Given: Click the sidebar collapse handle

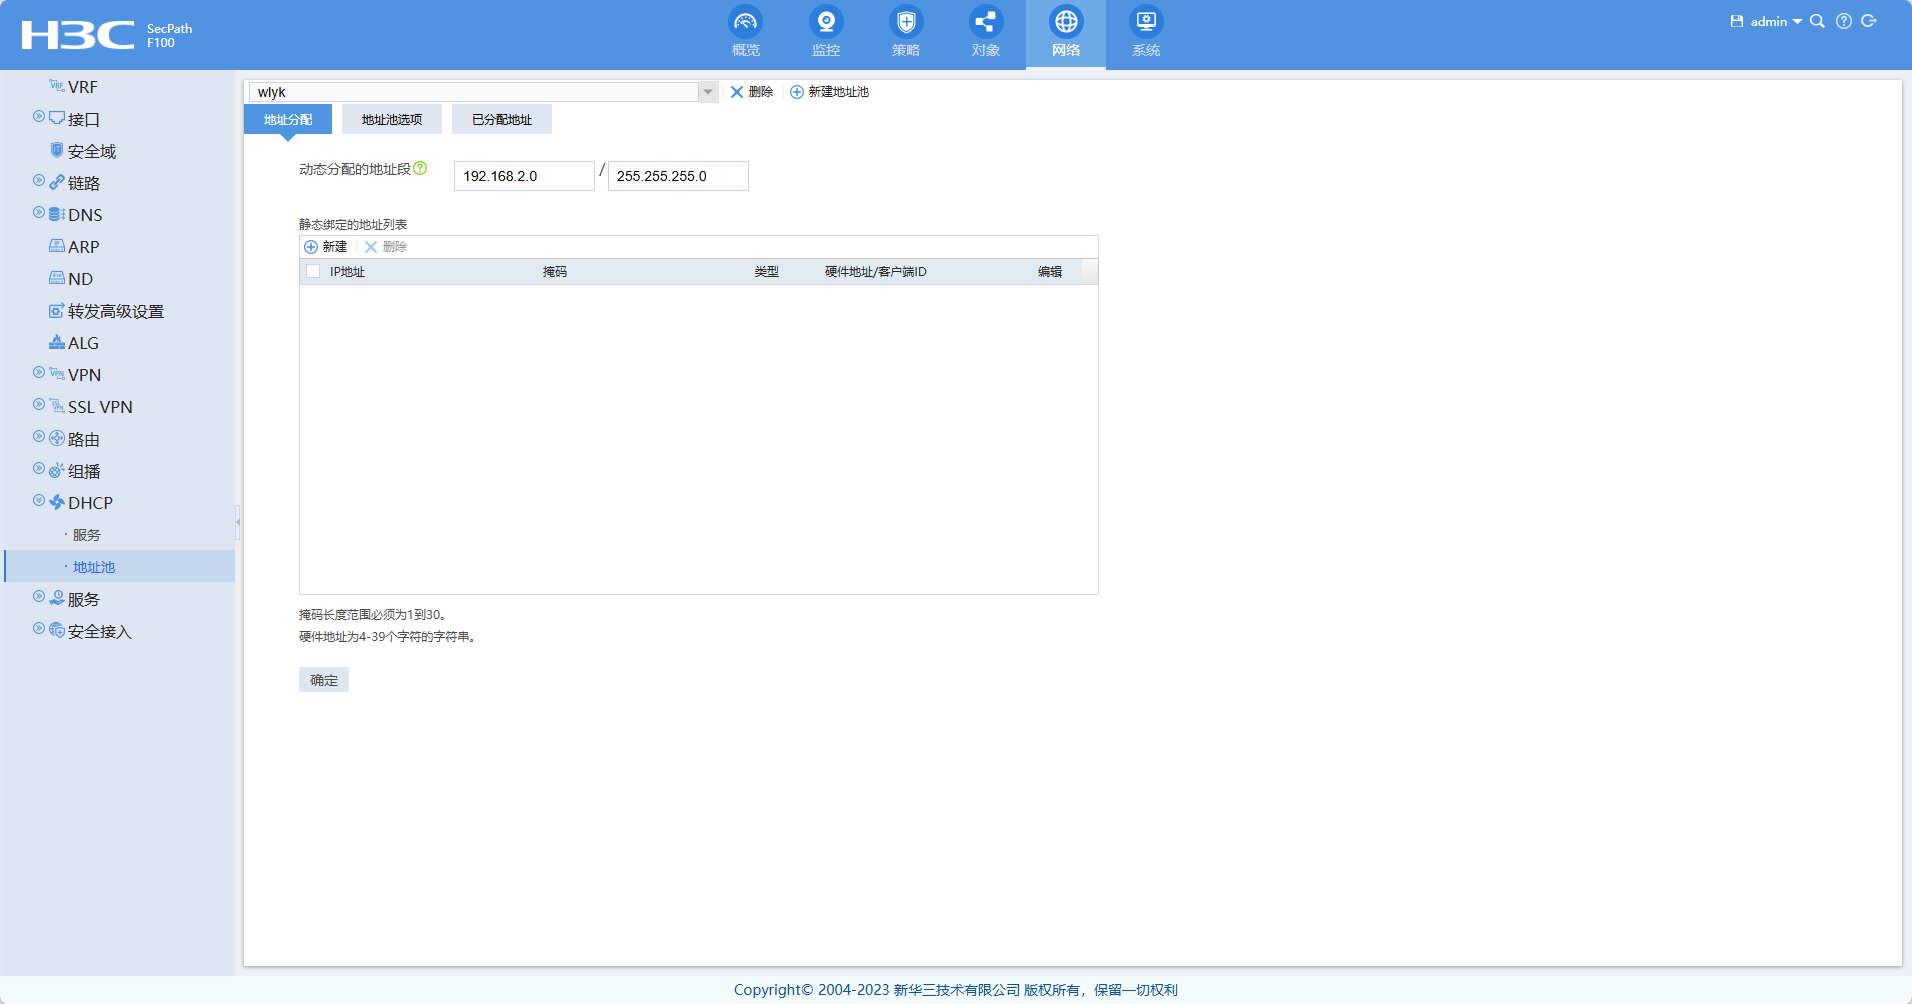Looking at the screenshot, I should click(238, 521).
